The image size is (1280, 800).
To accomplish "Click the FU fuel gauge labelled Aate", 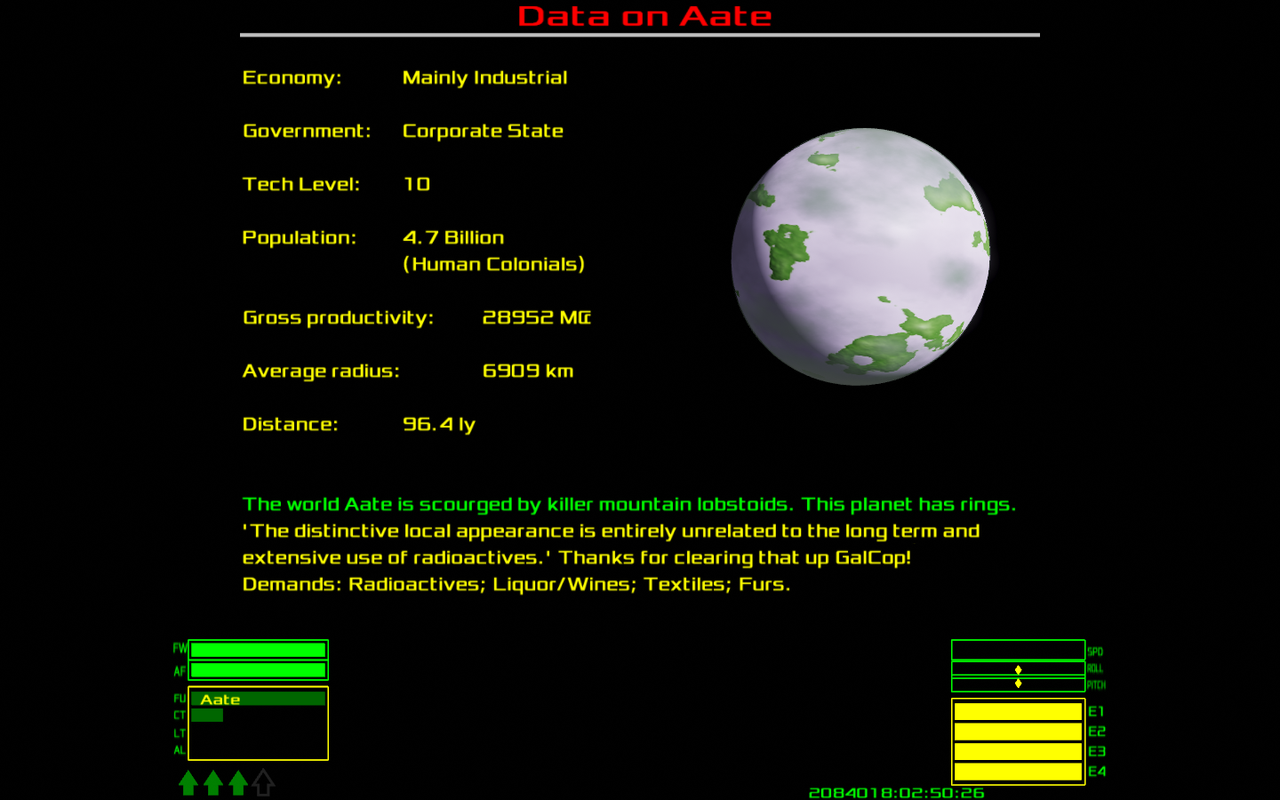I will (258, 699).
